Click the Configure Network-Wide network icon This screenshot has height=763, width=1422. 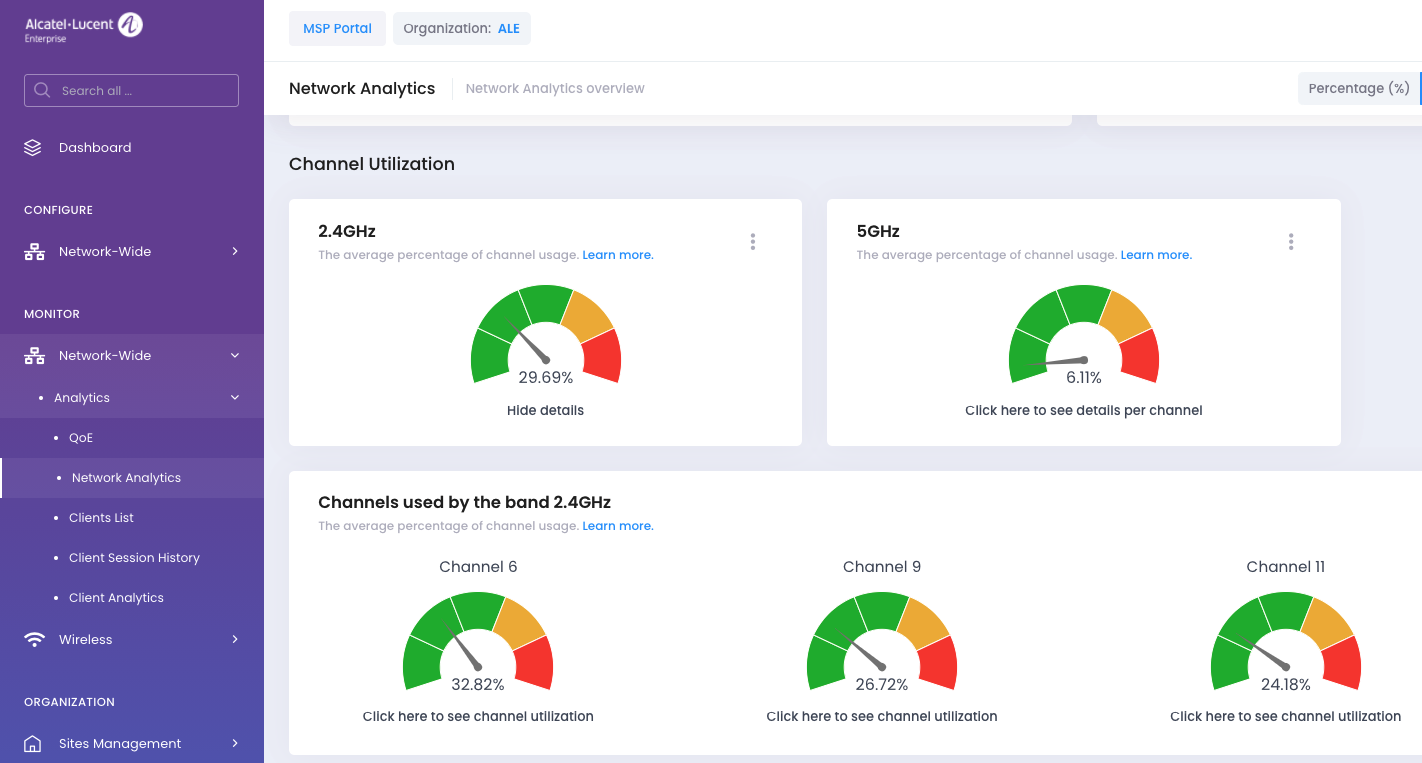click(x=34, y=252)
